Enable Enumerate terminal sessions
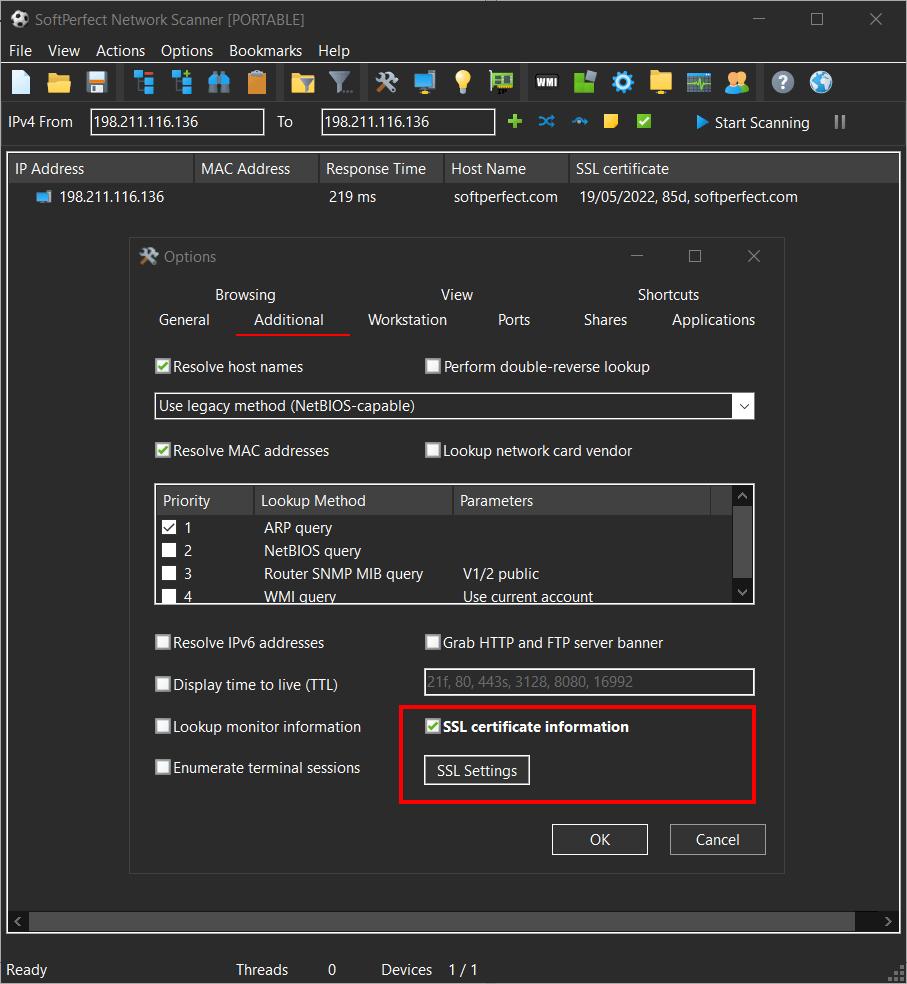 [163, 767]
